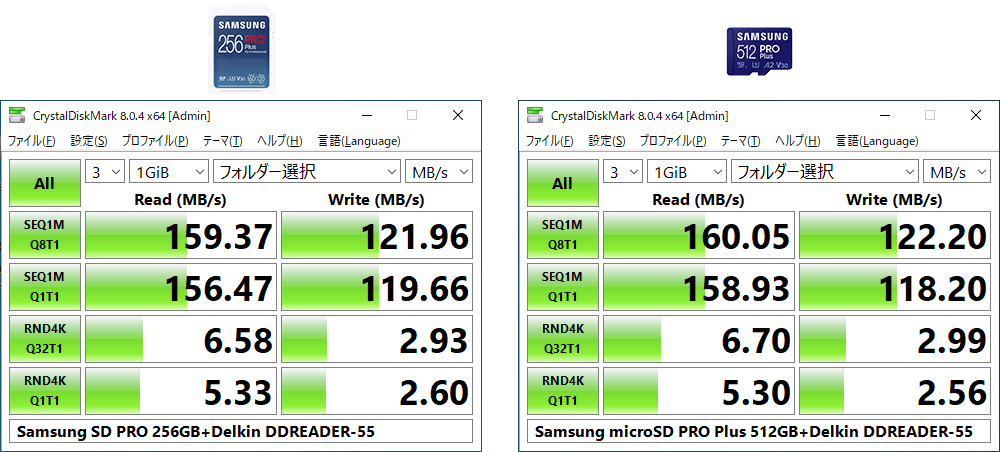This screenshot has height=452, width=1000.
Task: Maximize the left CrystalDiskMark window
Action: [x=412, y=115]
